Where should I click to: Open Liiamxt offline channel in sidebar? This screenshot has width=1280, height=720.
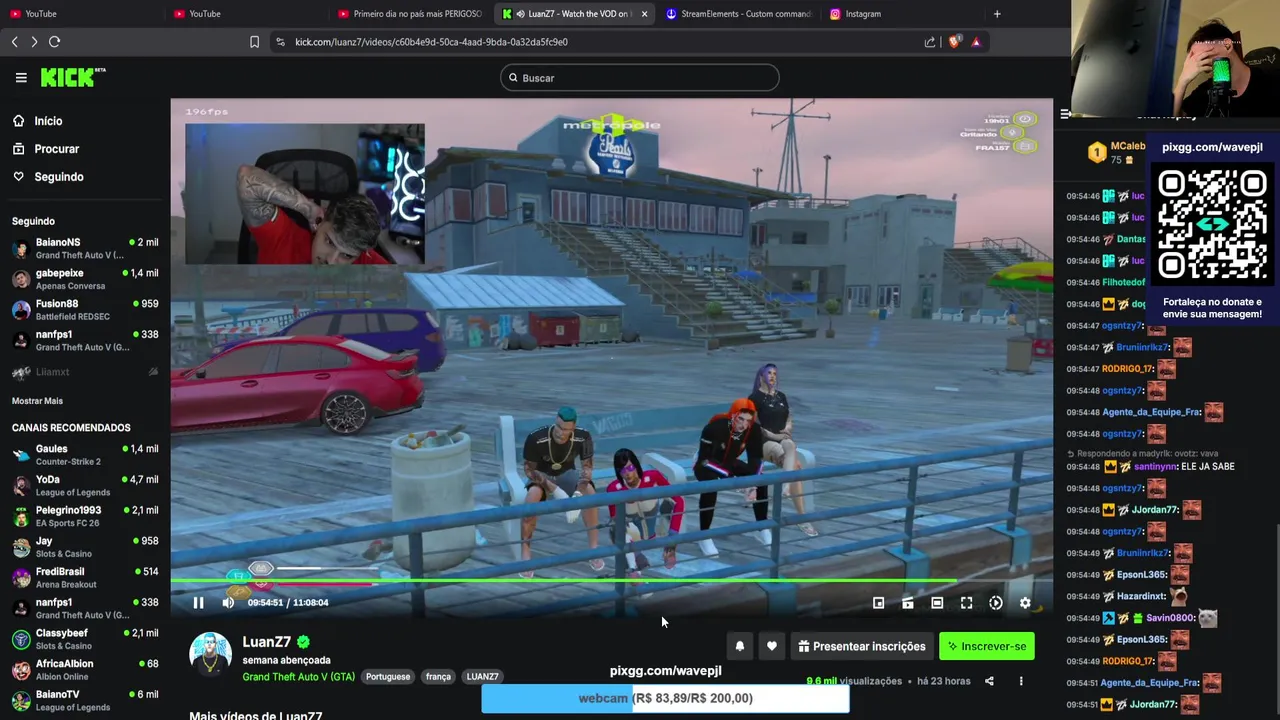point(84,372)
